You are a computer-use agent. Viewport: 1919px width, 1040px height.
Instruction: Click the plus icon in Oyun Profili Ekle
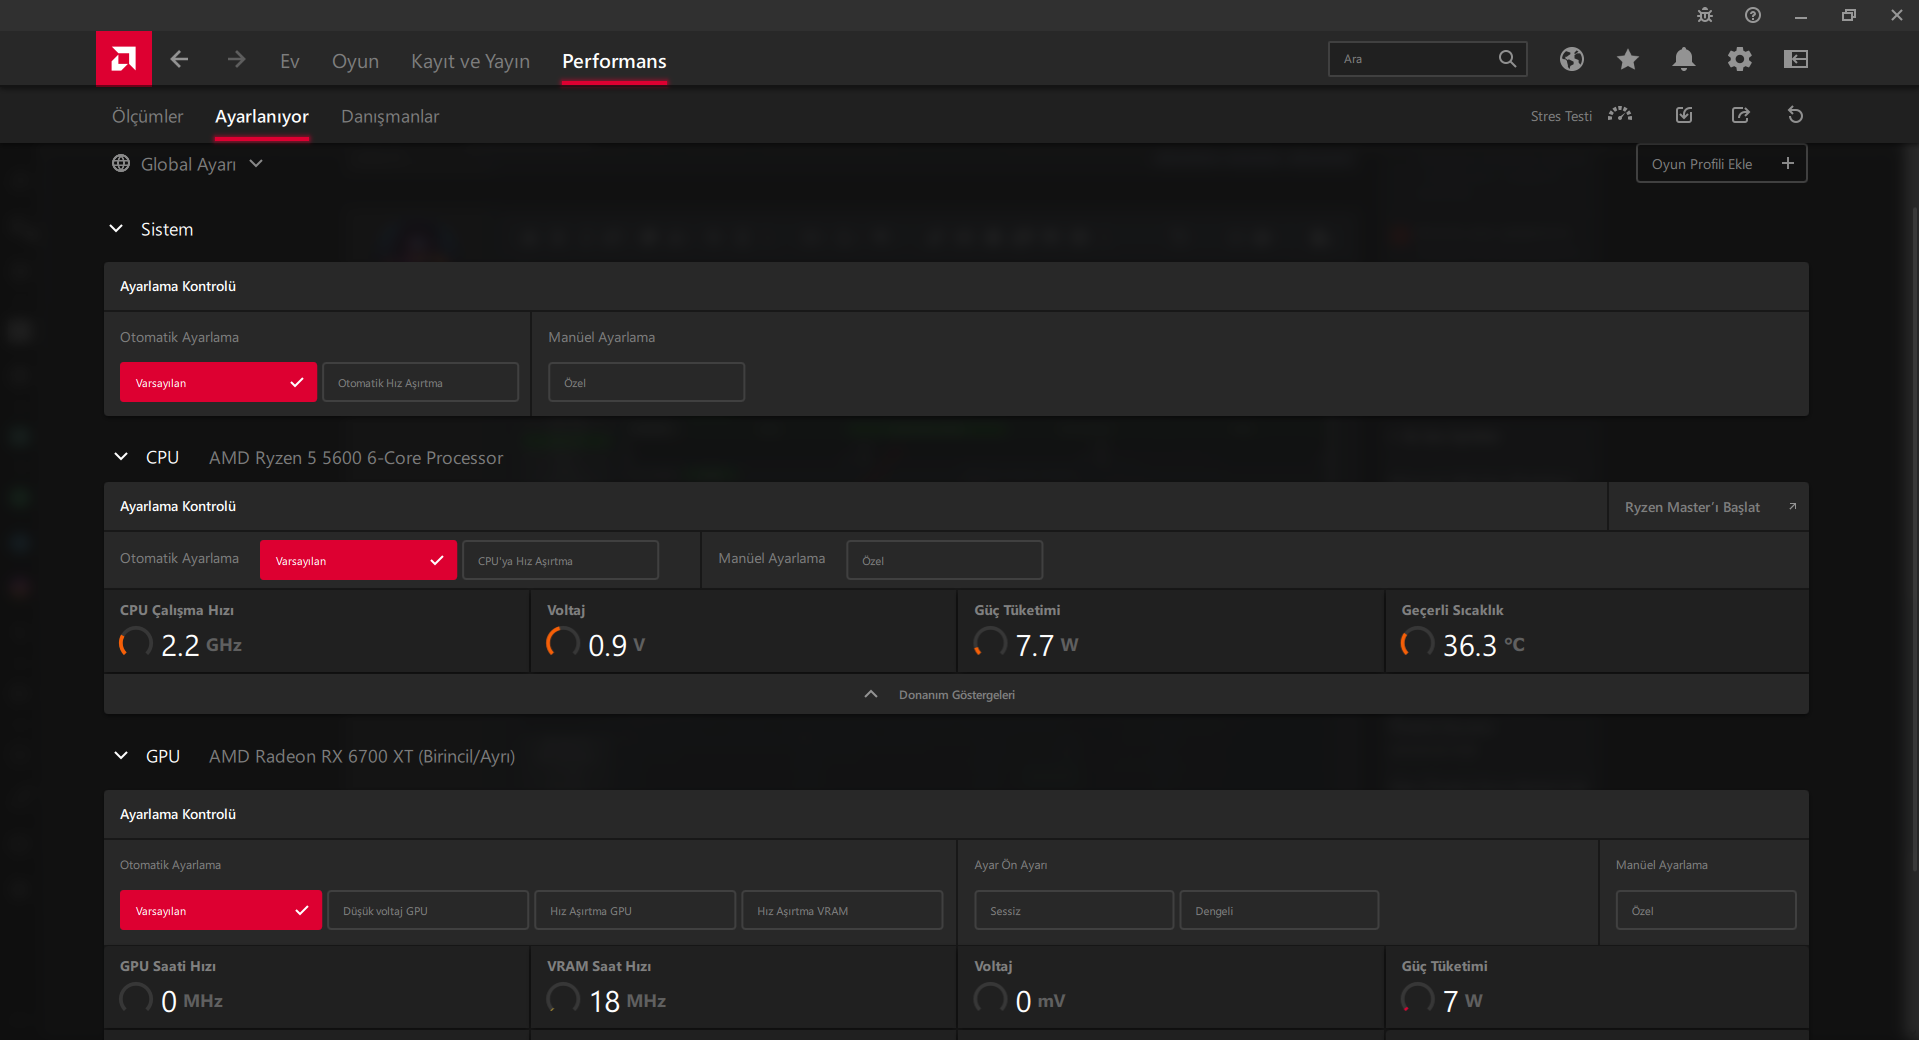(x=1787, y=163)
